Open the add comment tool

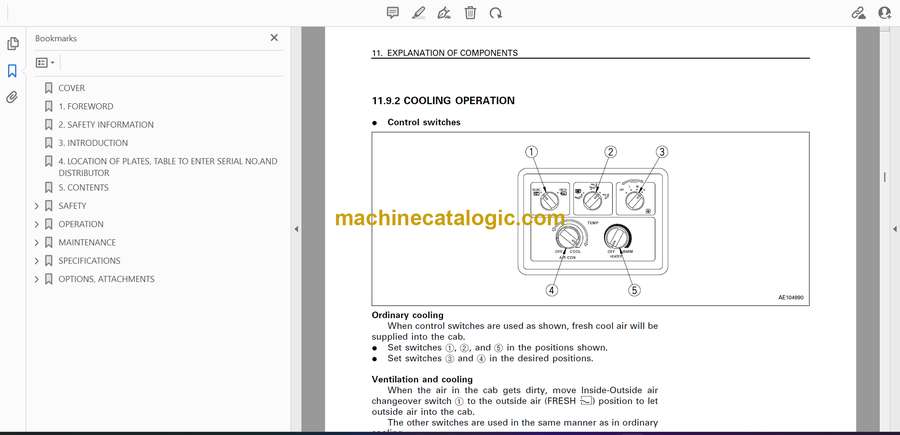(393, 13)
